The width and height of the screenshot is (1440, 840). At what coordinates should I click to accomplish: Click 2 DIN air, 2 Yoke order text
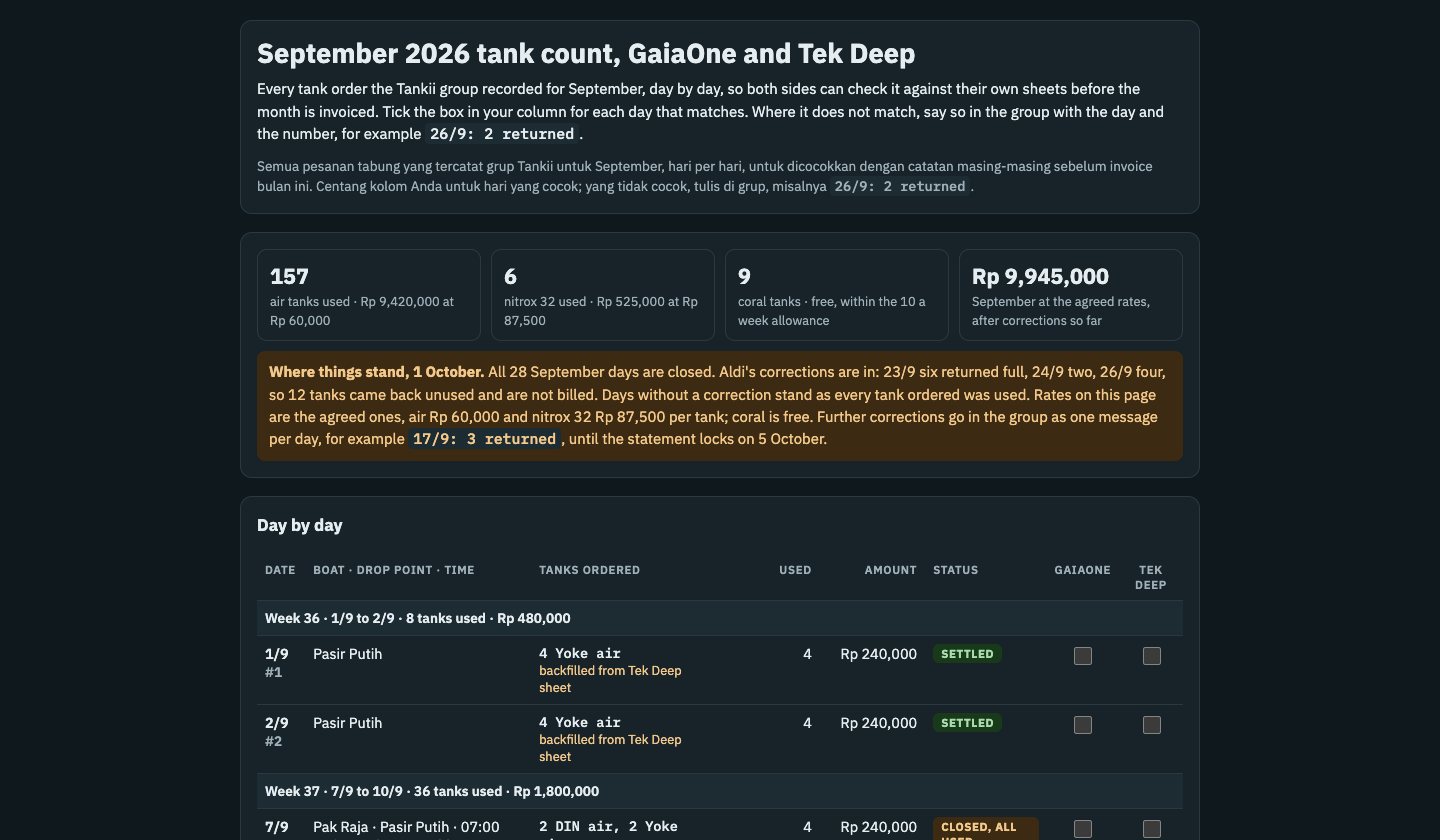coord(608,827)
